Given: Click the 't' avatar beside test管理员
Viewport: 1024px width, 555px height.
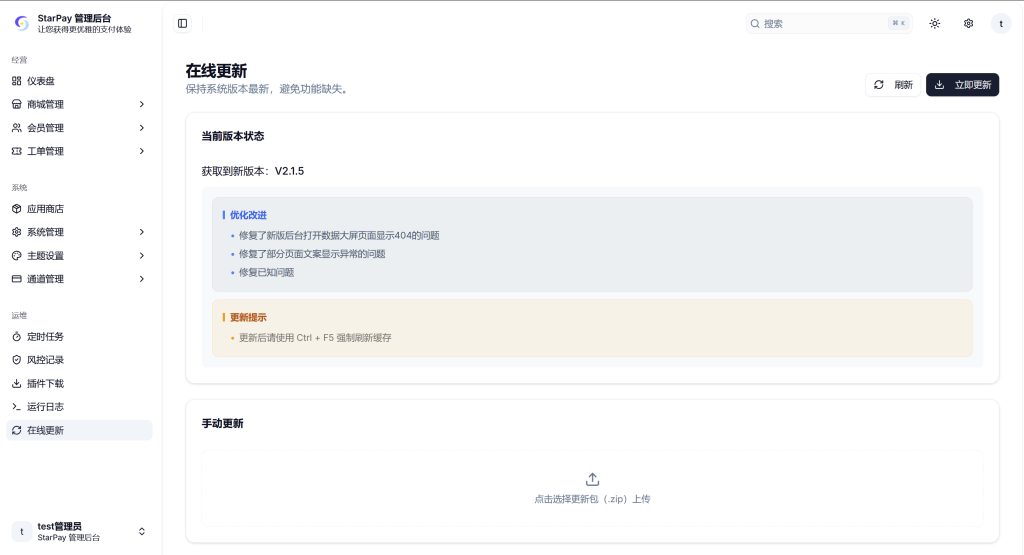Looking at the screenshot, I should 22,531.
